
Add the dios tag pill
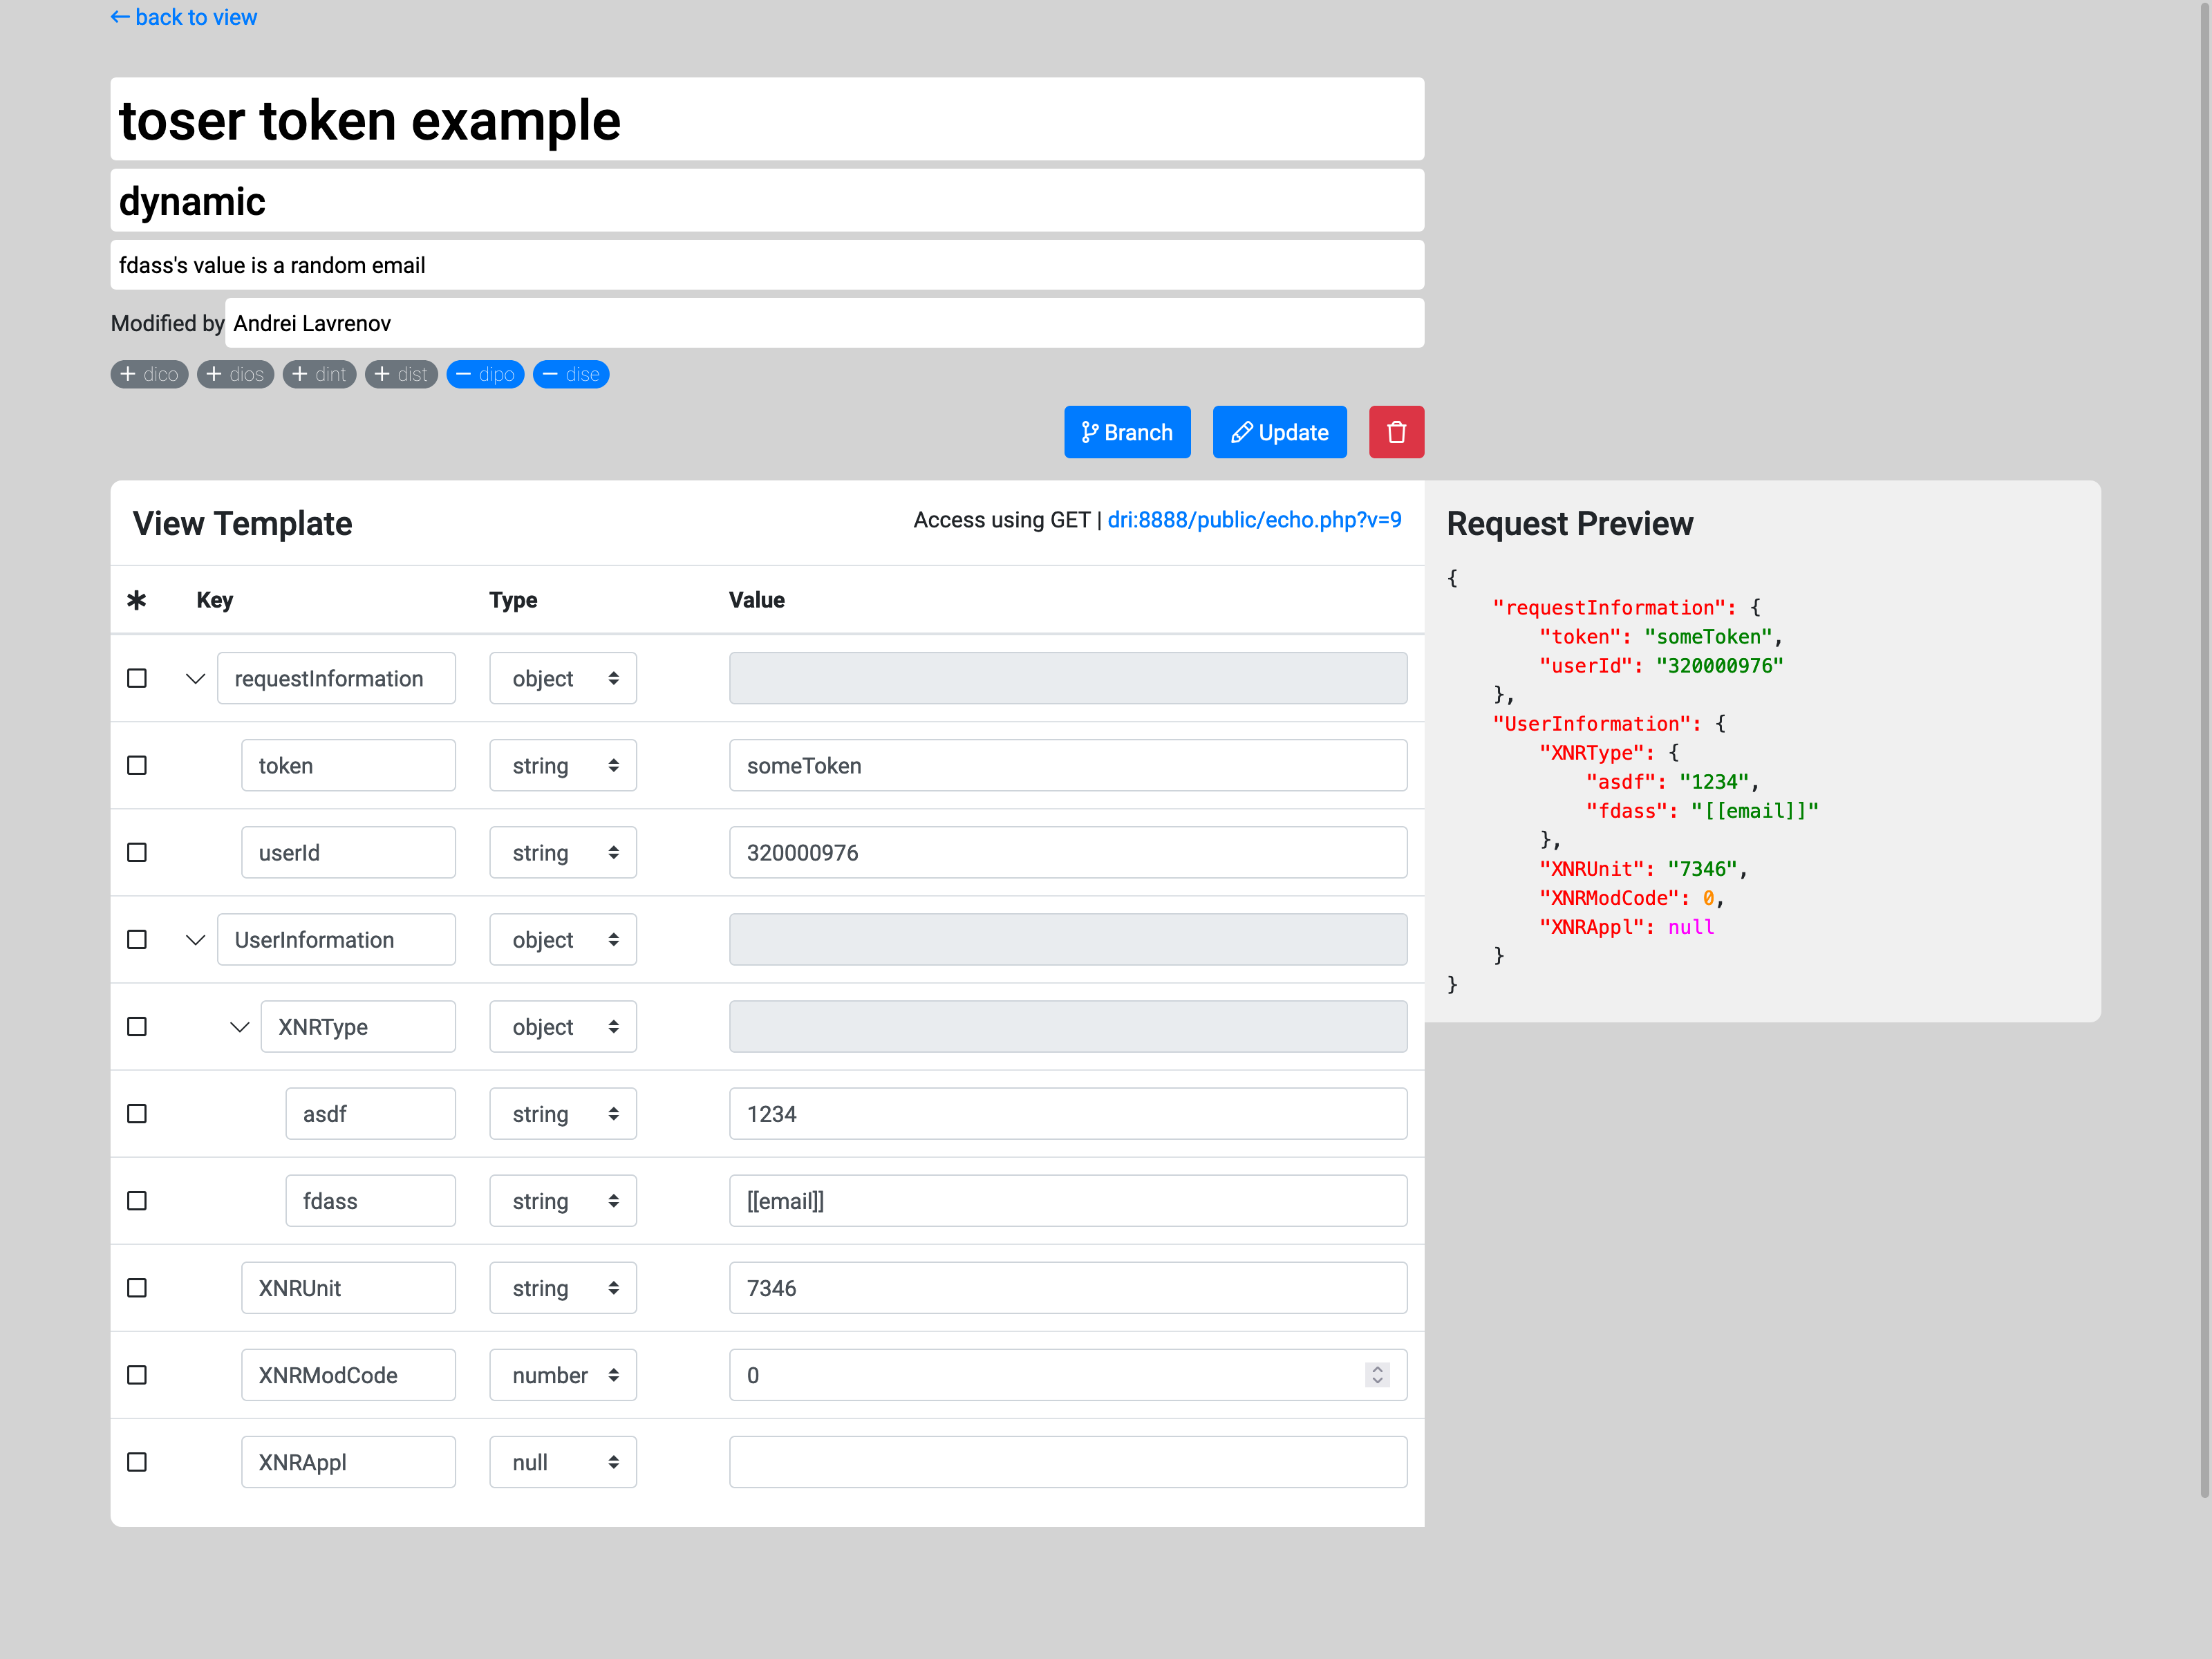click(235, 374)
